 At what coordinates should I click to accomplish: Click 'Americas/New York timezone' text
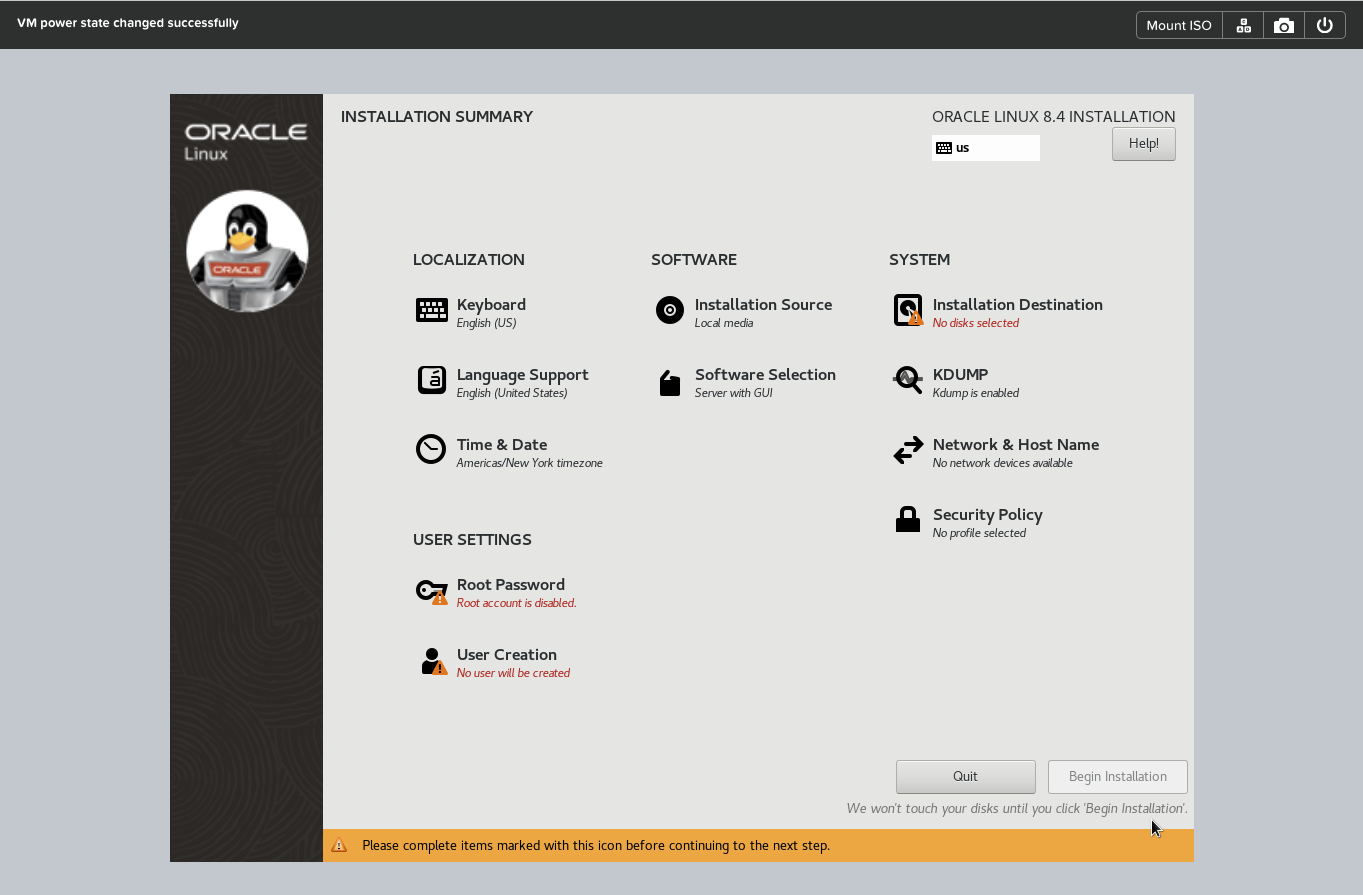(530, 463)
